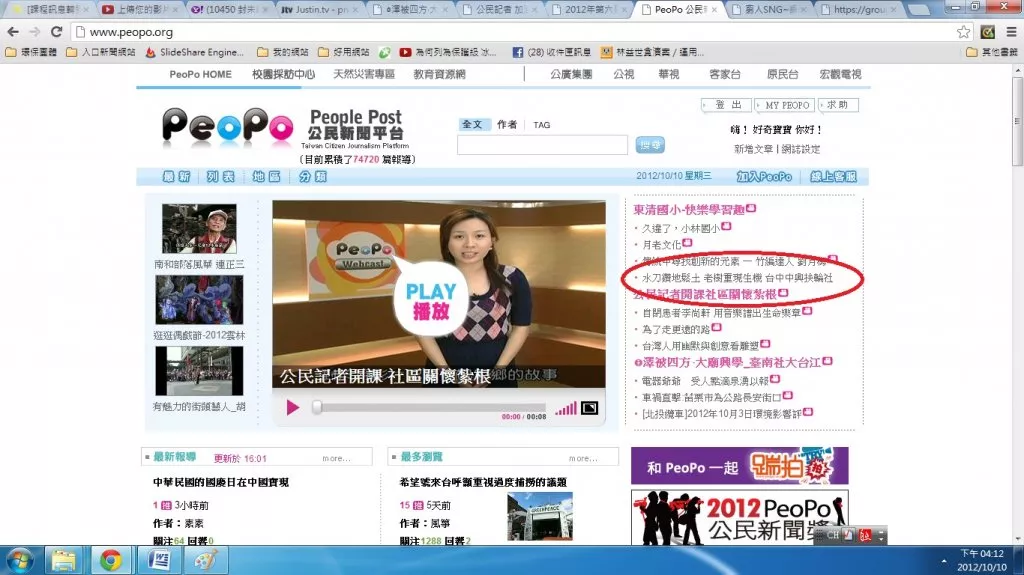Open 公視 link in the top navigation
The height and width of the screenshot is (575, 1024).
[x=624, y=74]
